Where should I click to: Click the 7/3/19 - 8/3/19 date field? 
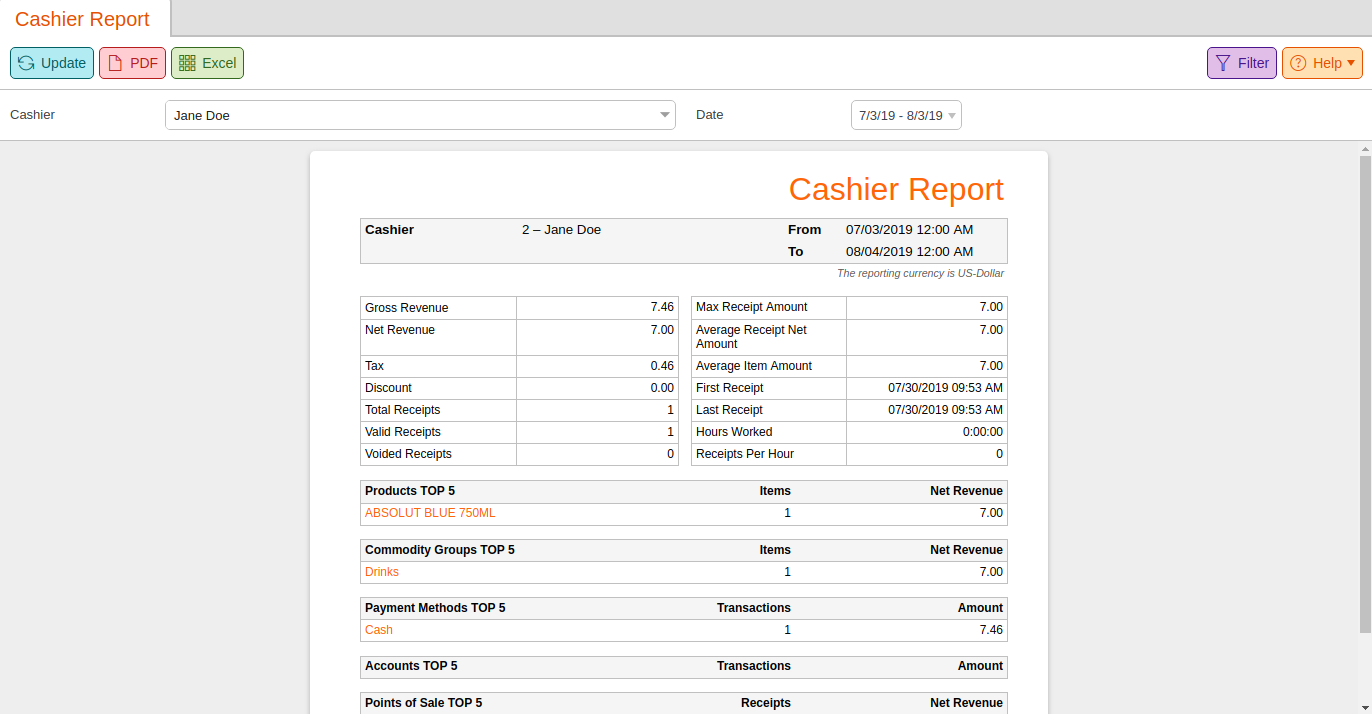point(906,115)
